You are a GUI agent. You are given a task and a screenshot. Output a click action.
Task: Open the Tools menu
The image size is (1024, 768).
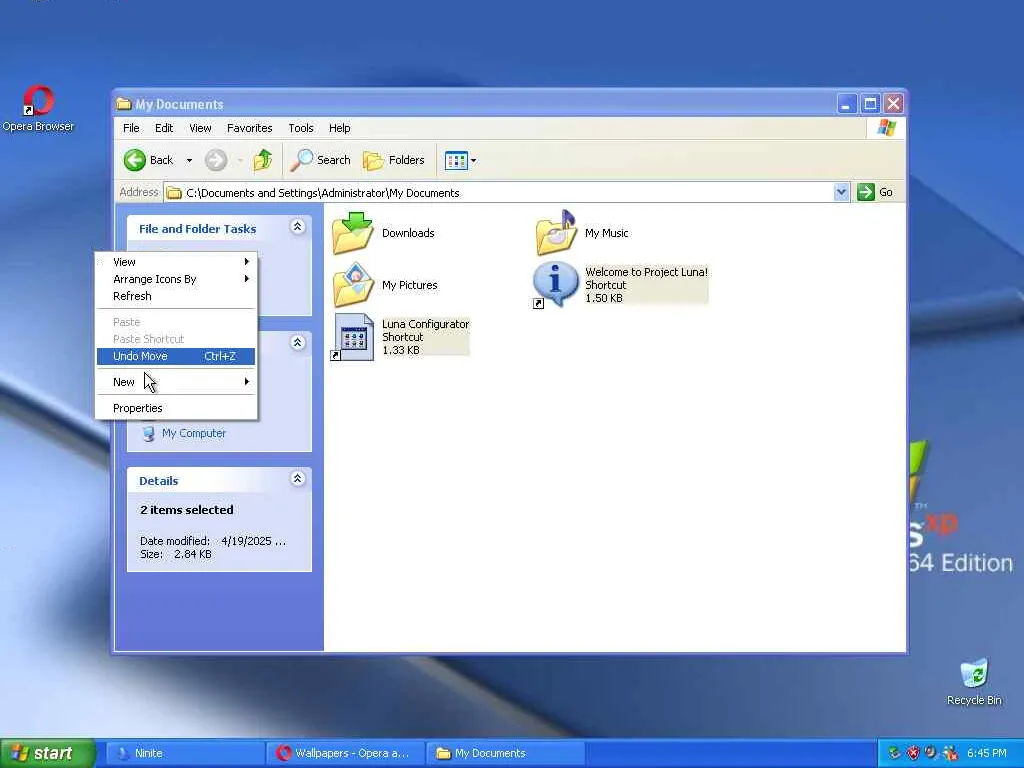point(301,128)
